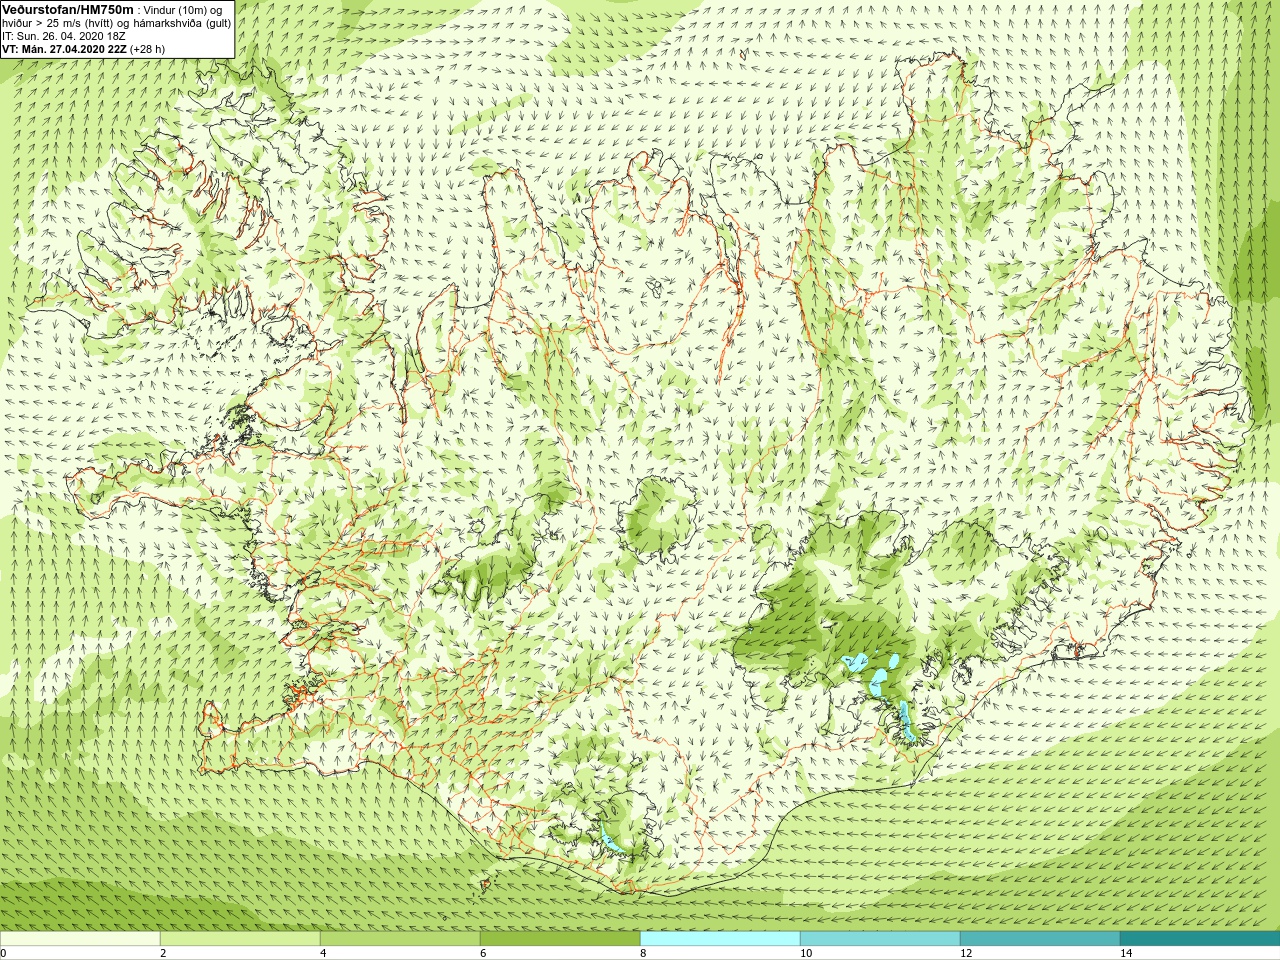Image resolution: width=1280 pixels, height=960 pixels.
Task: Pick the 4–6 m/s green legend swatch
Action: point(400,939)
